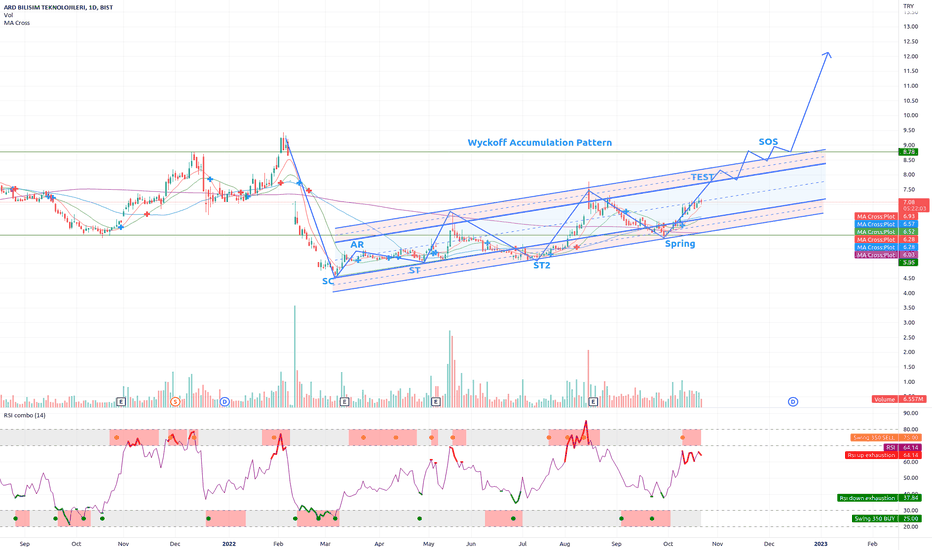
Task: Click the purple RSI 64.14 label
Action: (902, 448)
